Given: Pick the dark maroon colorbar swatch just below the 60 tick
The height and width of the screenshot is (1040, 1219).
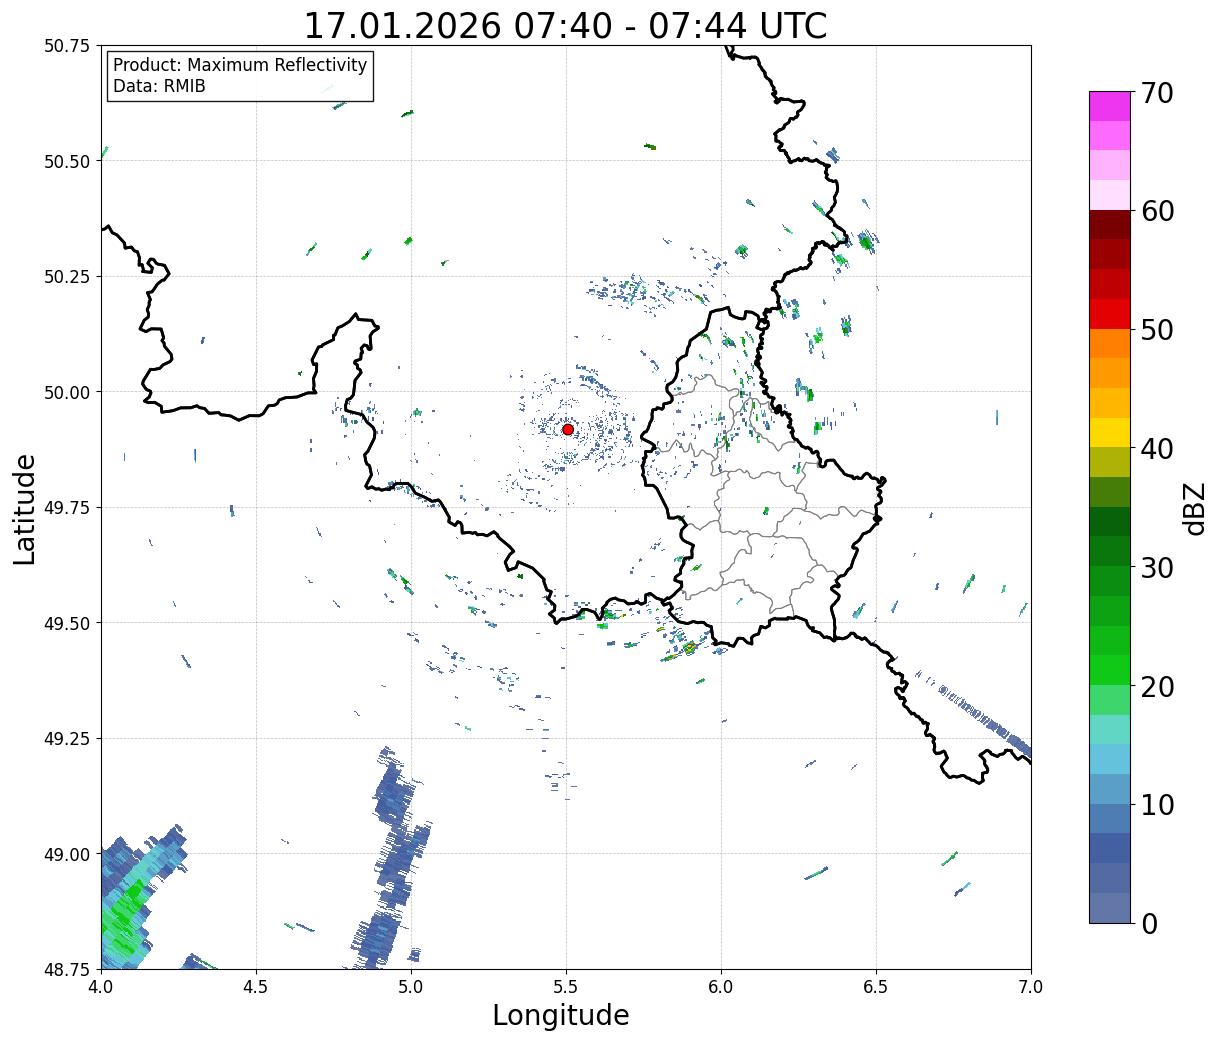Looking at the screenshot, I should point(1110,225).
